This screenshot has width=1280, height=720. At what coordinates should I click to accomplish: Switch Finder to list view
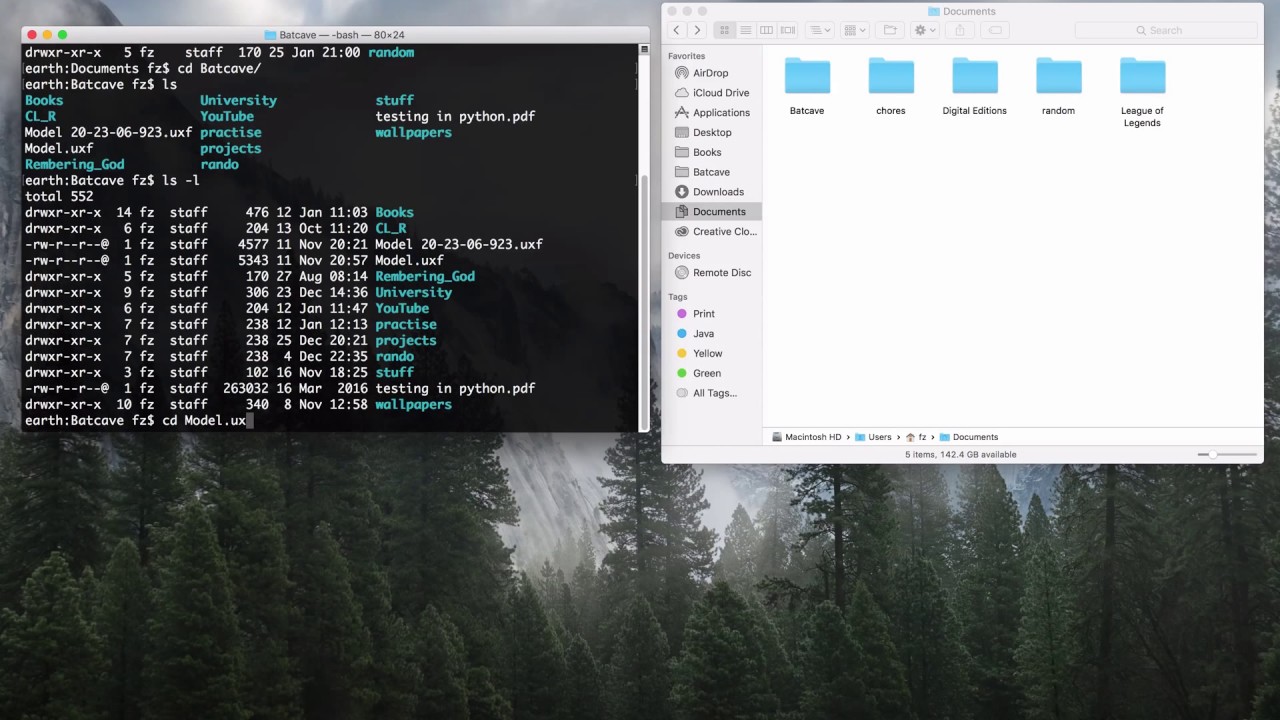click(746, 30)
